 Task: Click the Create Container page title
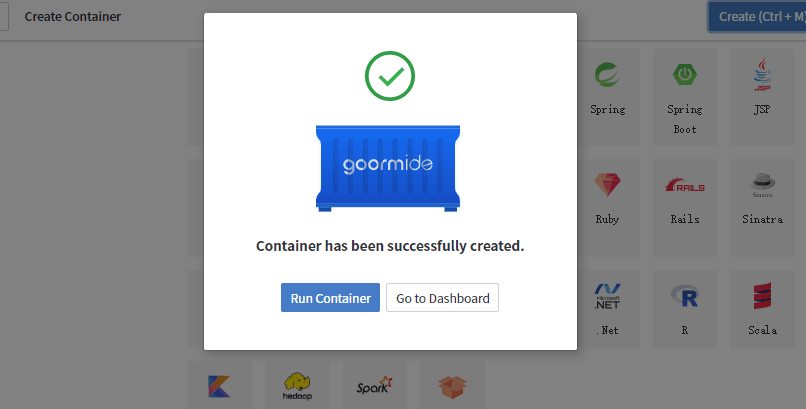coord(73,17)
